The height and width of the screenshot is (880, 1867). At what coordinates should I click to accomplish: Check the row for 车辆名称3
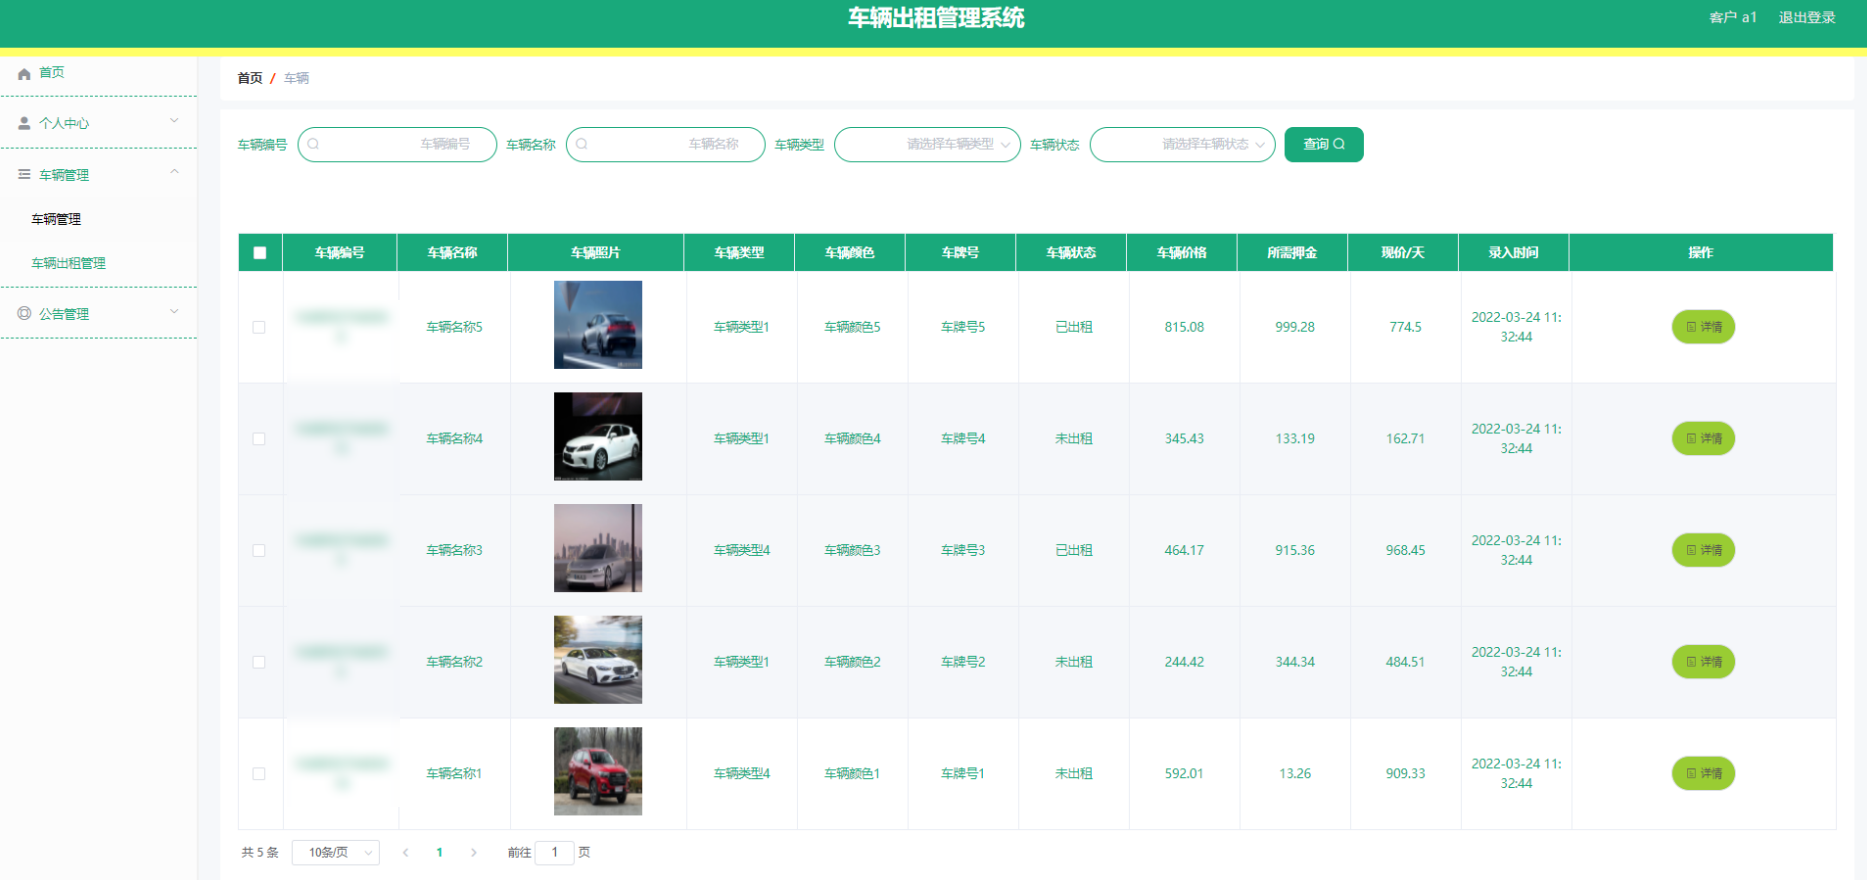click(x=259, y=551)
